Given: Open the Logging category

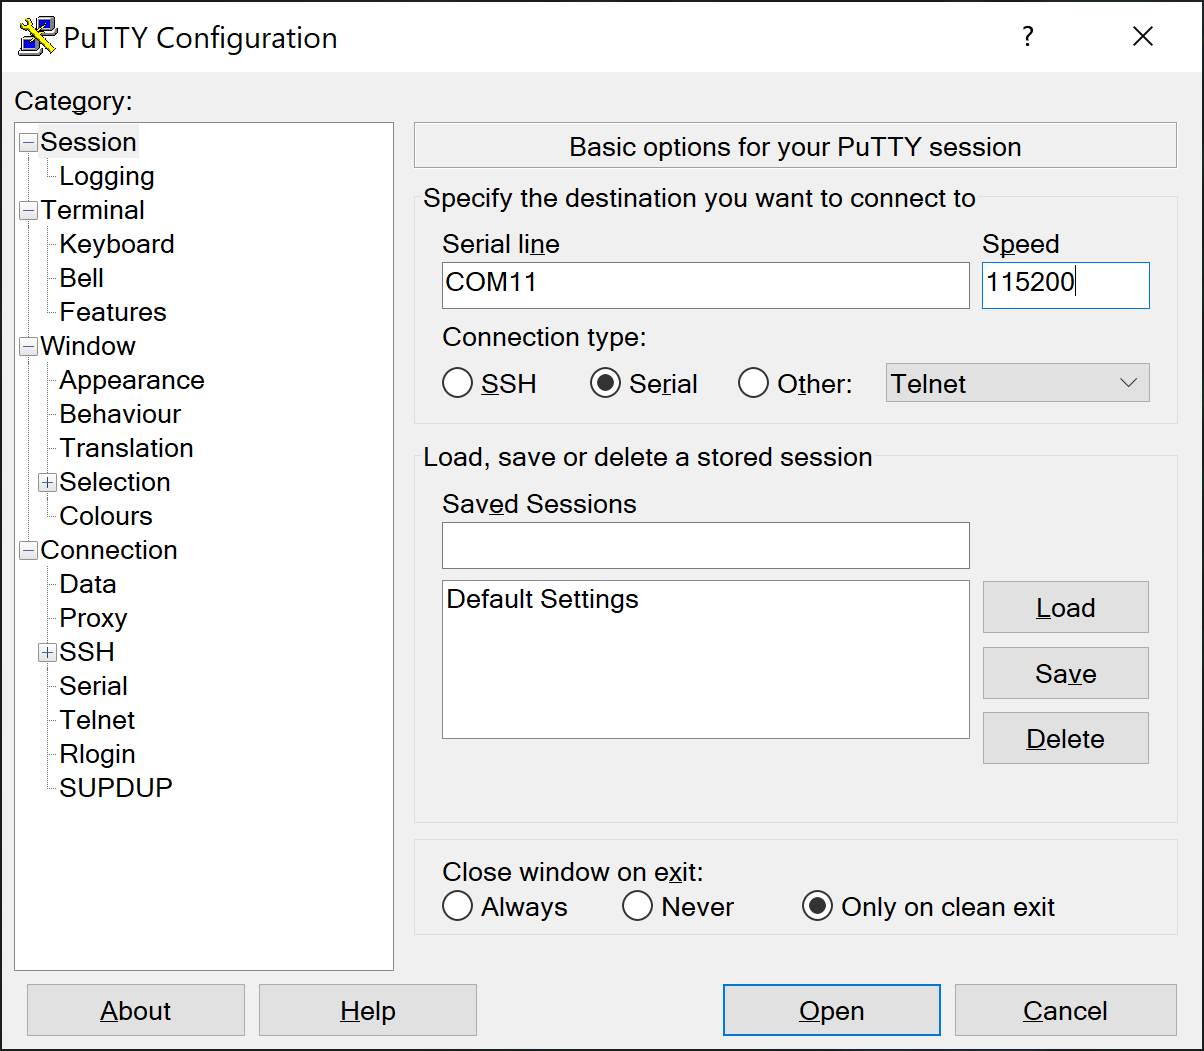Looking at the screenshot, I should tap(106, 176).
